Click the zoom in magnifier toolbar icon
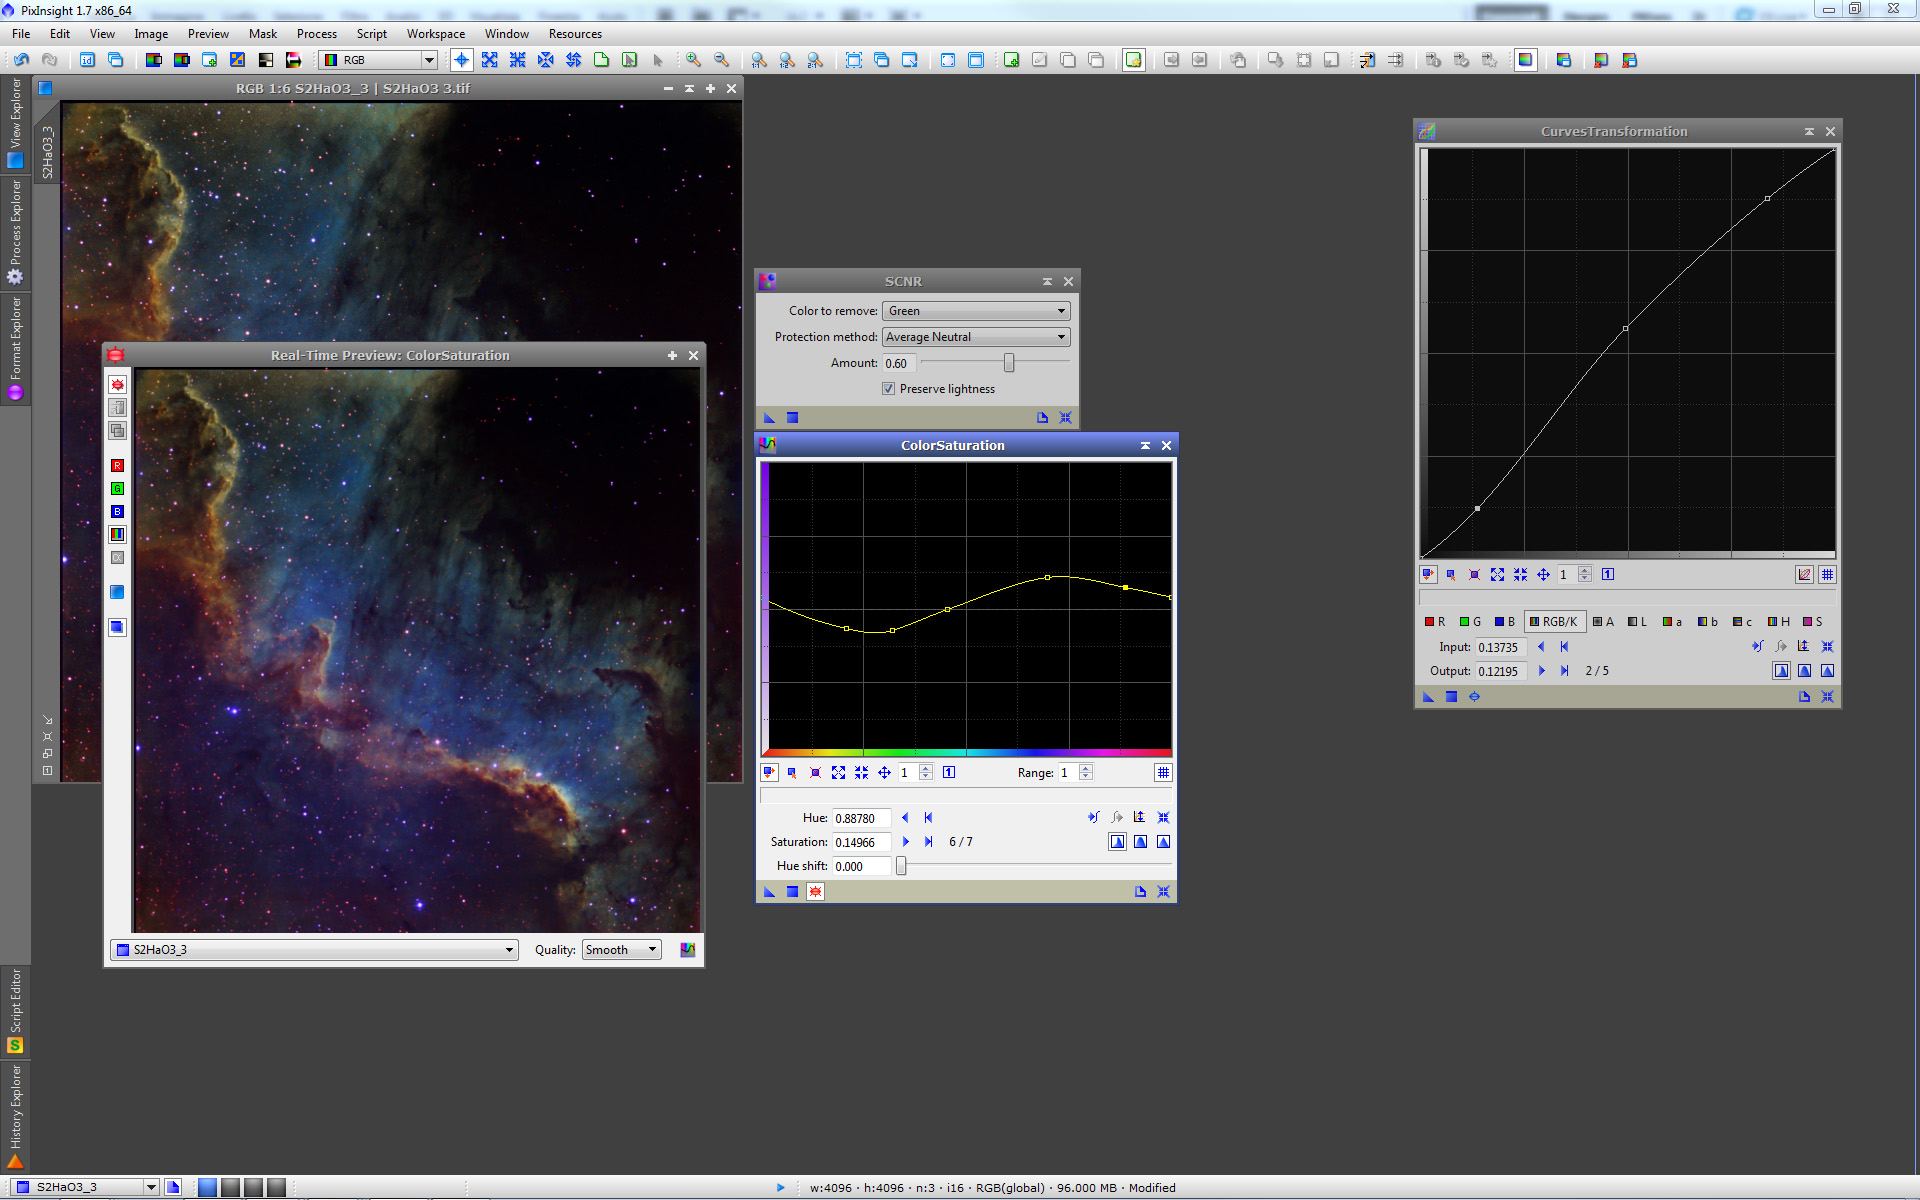Screen dimensions: 1920x1200 click(x=693, y=60)
